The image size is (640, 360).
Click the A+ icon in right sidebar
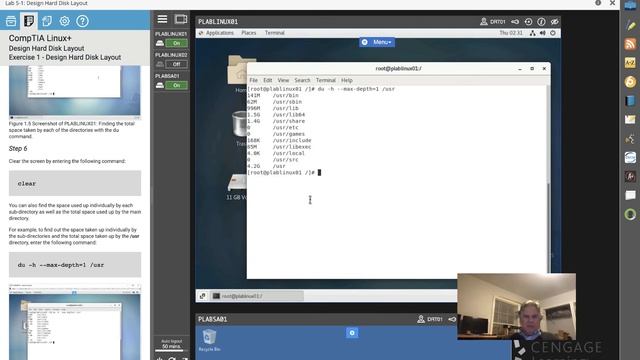coord(630,176)
